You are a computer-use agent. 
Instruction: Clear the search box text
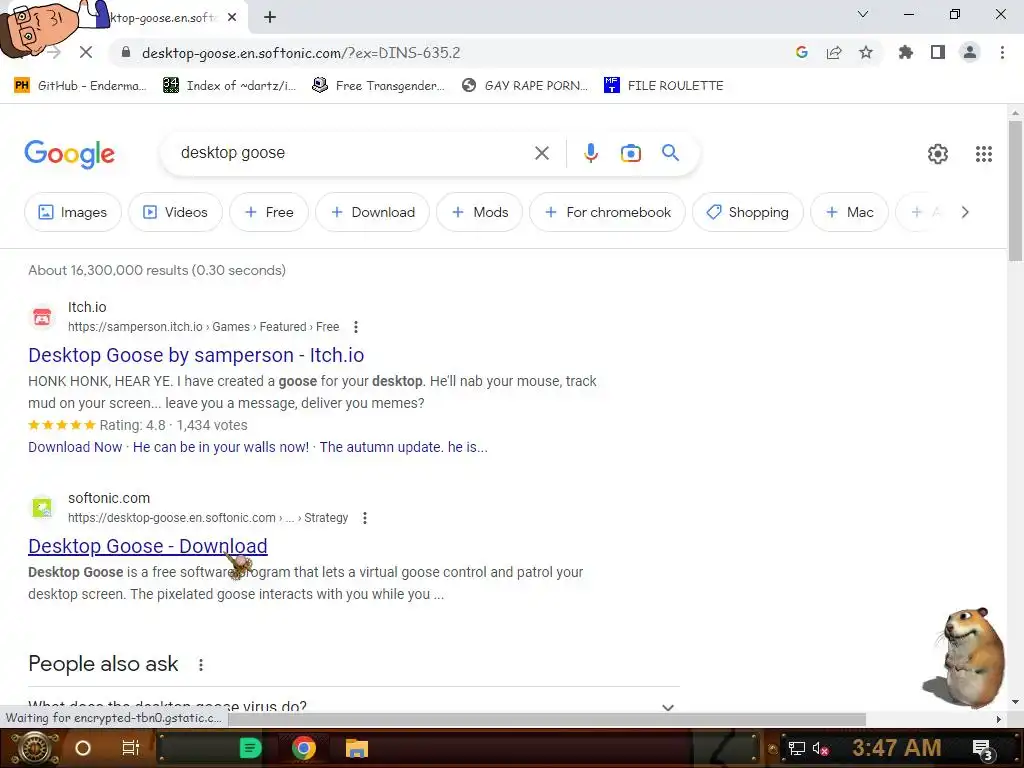pyautogui.click(x=541, y=153)
